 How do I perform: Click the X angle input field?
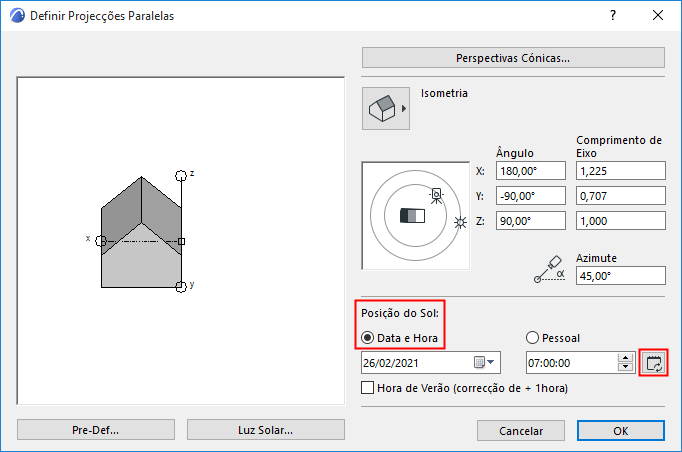(x=529, y=171)
